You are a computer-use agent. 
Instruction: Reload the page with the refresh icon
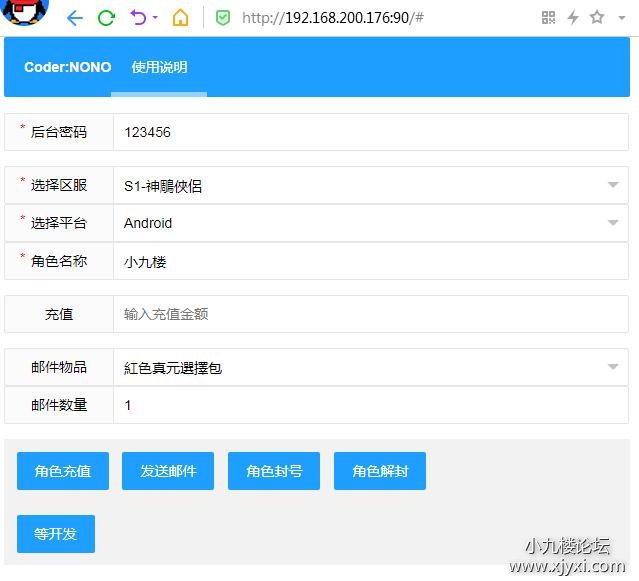[106, 18]
